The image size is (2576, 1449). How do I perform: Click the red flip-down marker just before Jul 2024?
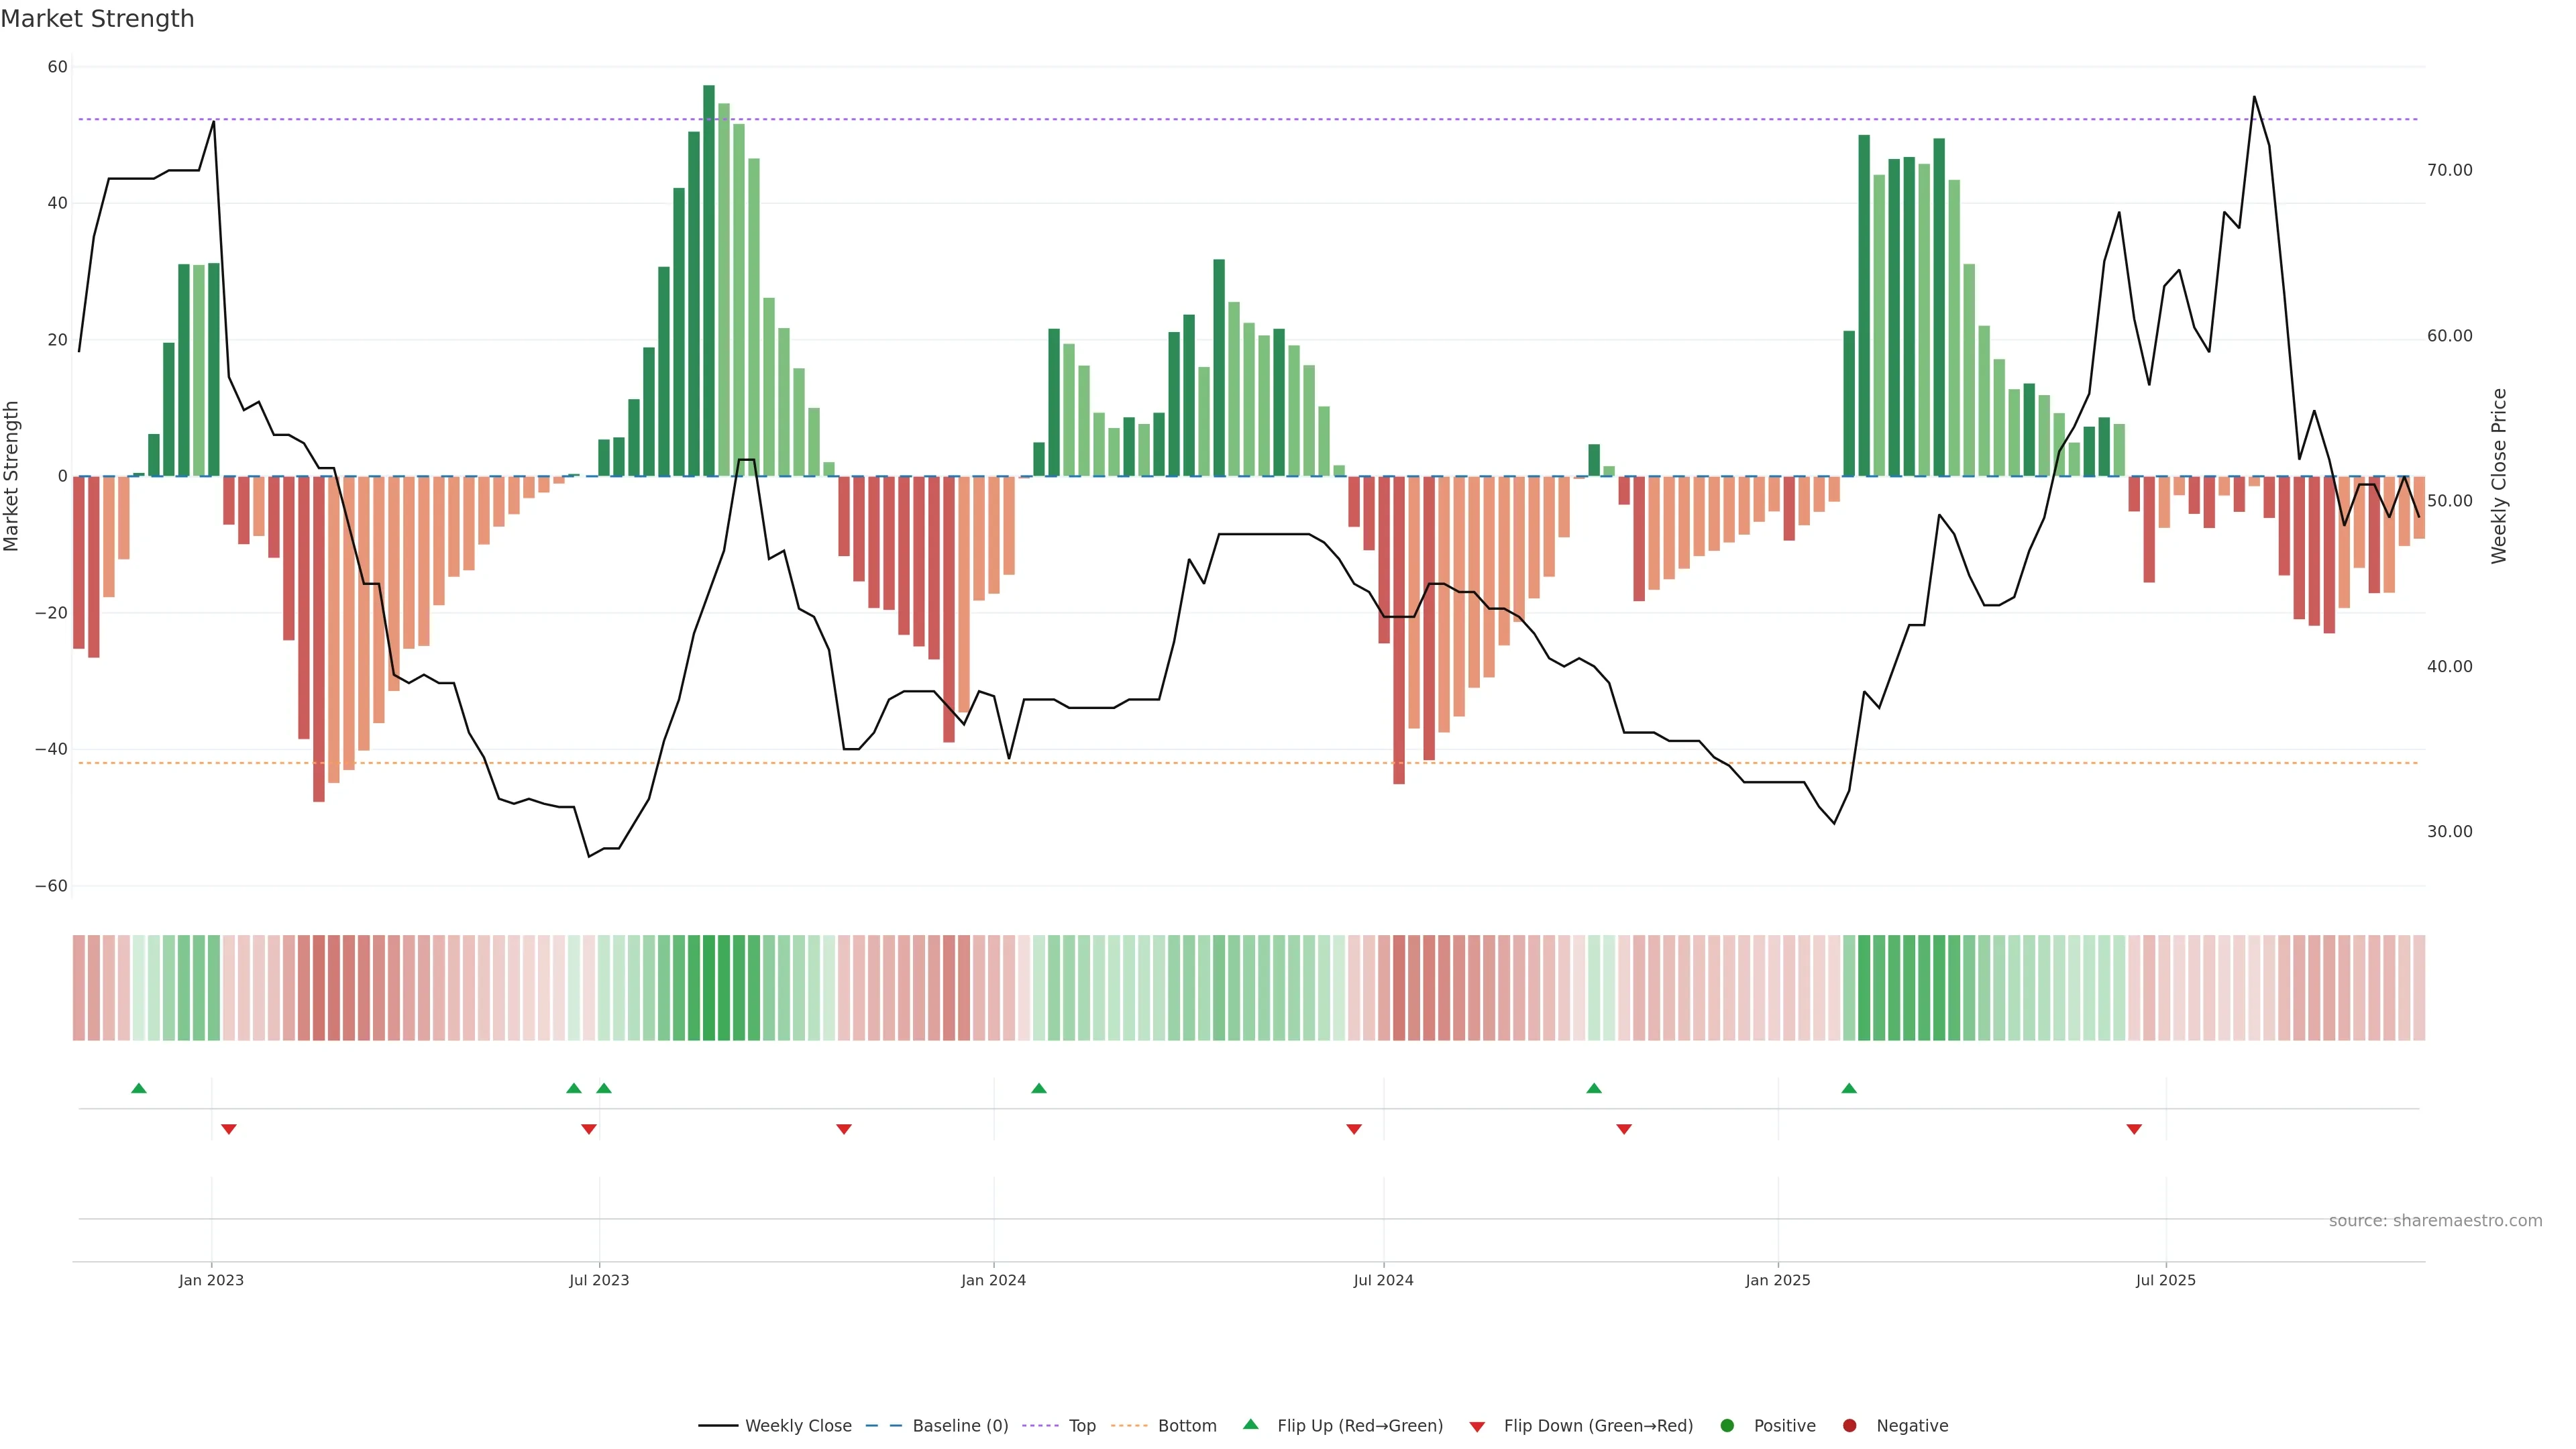pos(1354,1129)
